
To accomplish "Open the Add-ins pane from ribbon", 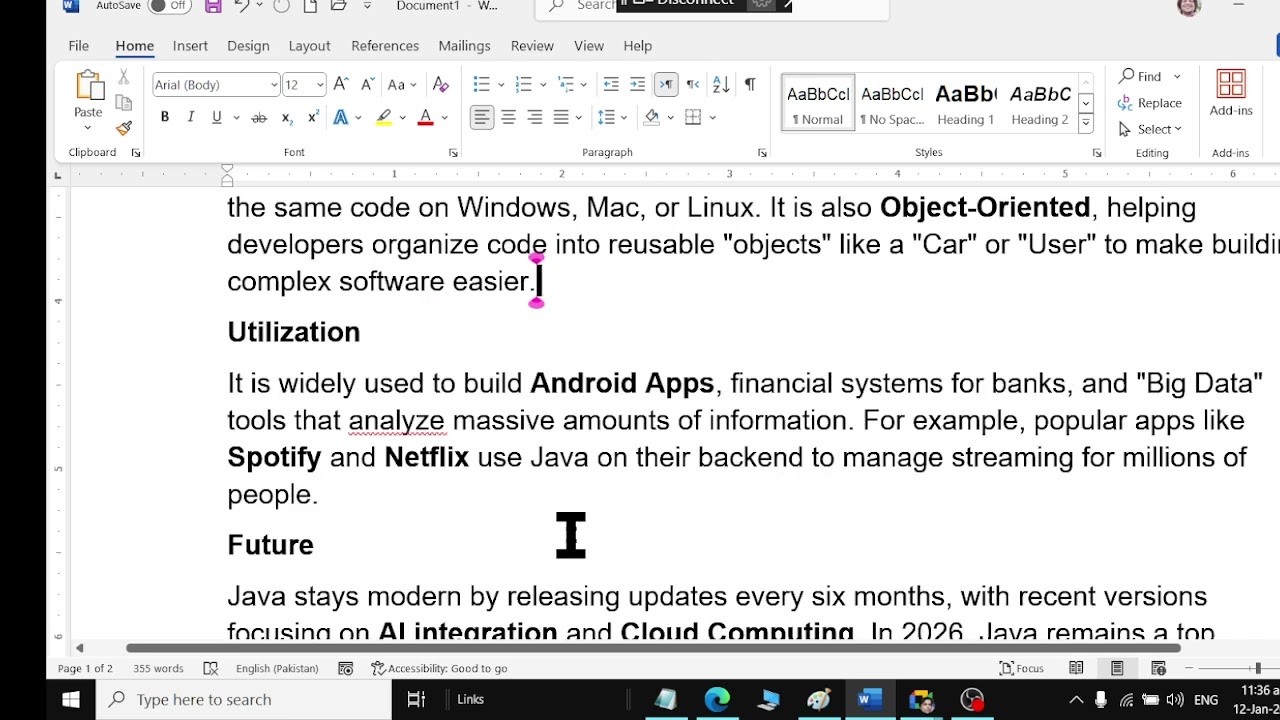I will coord(1231,93).
